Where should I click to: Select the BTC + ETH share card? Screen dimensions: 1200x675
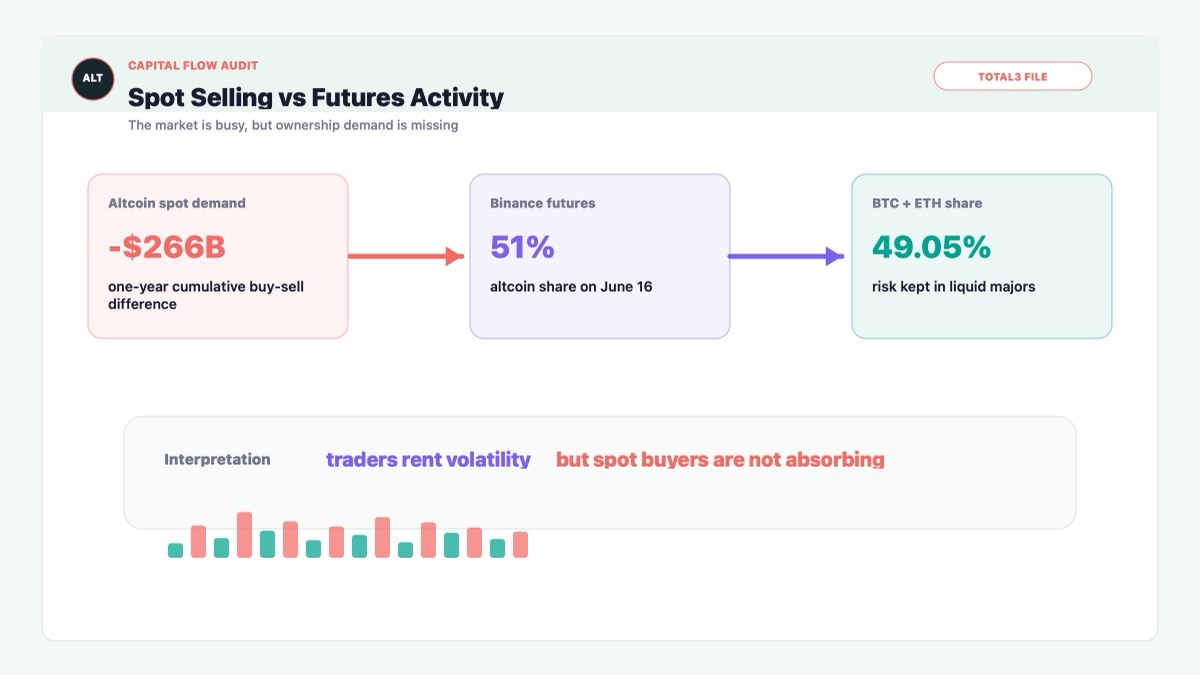coord(982,256)
